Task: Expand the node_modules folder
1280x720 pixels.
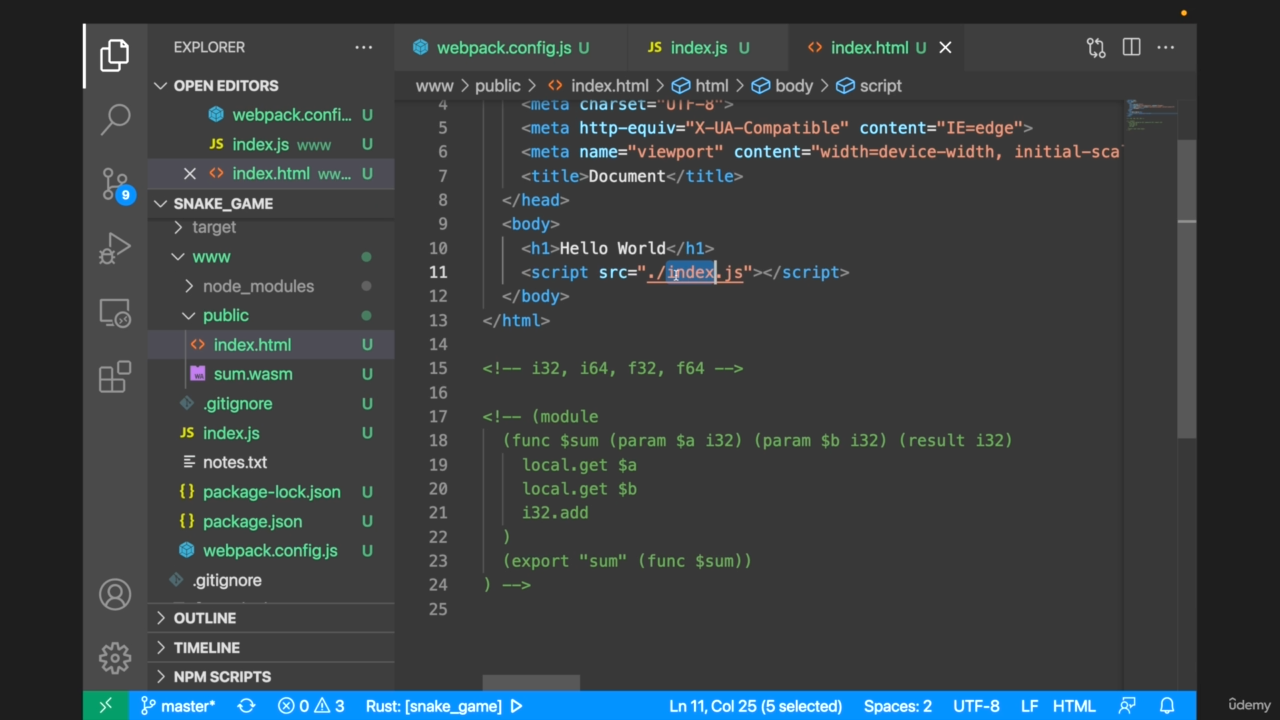Action: (x=258, y=286)
